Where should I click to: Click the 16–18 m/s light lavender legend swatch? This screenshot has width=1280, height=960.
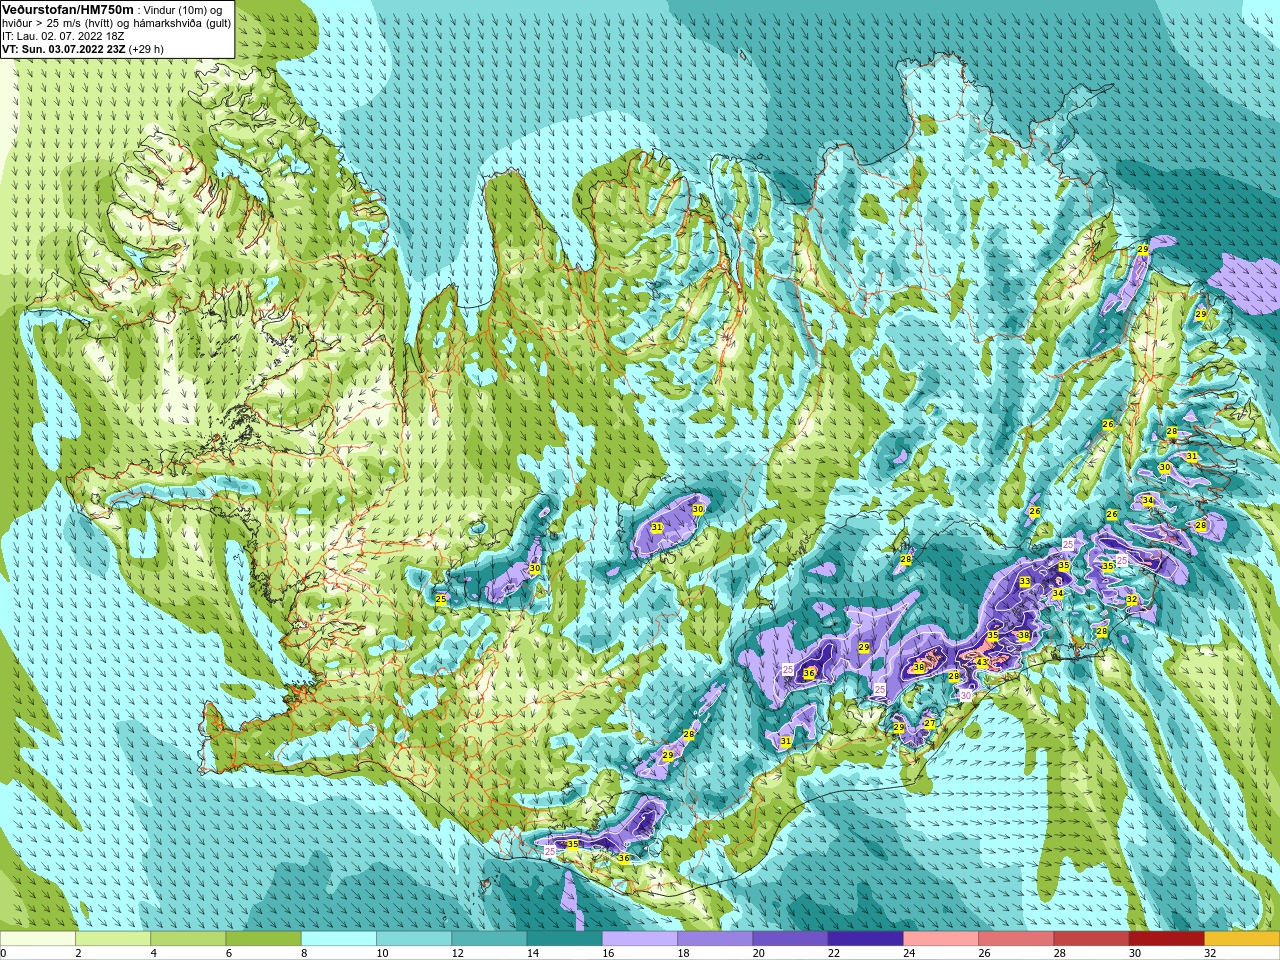pos(640,939)
